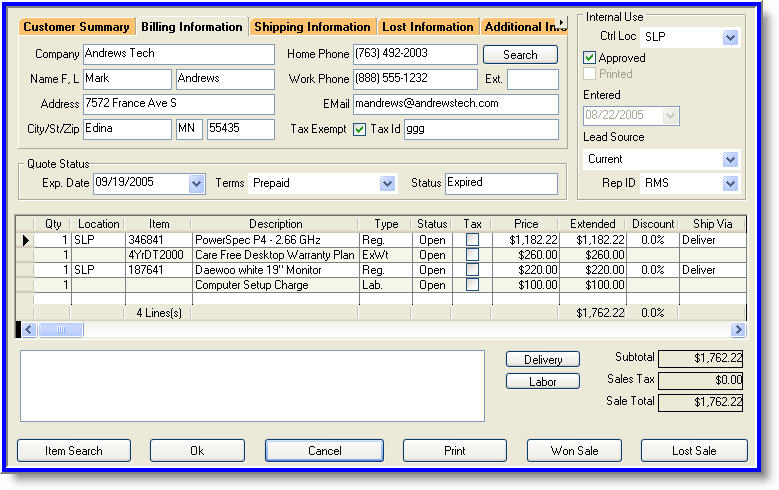Toggle the Approved checkbox

click(x=590, y=58)
